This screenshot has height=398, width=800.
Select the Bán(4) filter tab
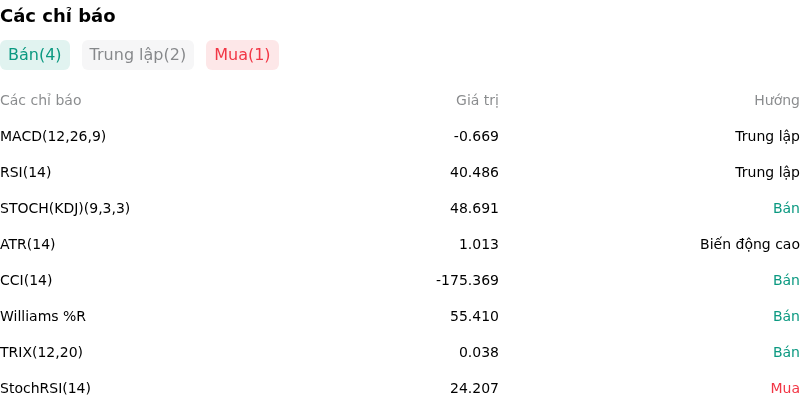[x=35, y=55]
